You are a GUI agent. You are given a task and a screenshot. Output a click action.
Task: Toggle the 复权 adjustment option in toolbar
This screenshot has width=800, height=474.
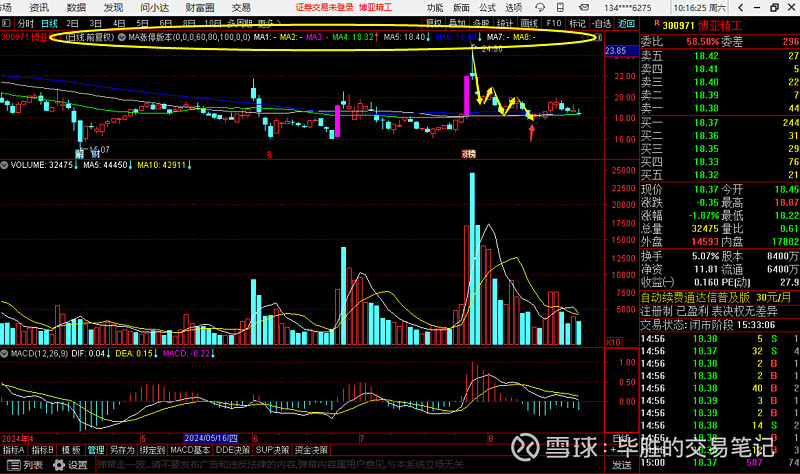point(432,23)
